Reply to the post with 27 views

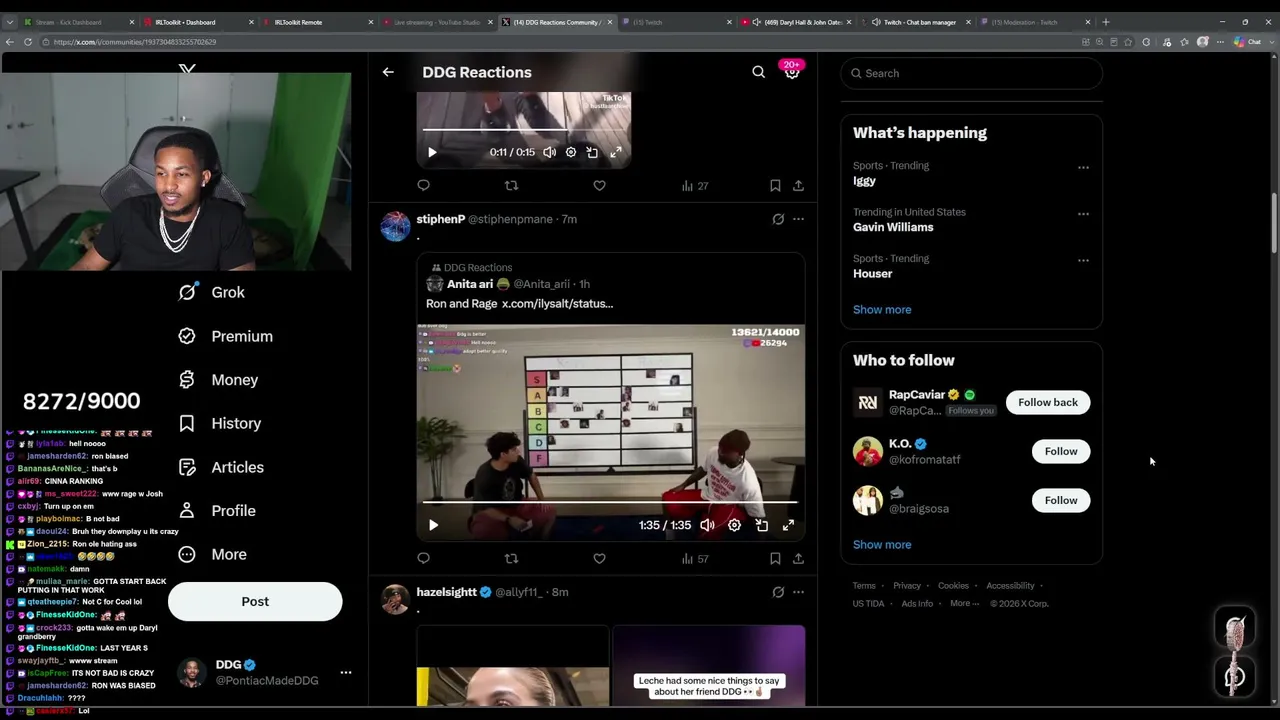point(423,185)
